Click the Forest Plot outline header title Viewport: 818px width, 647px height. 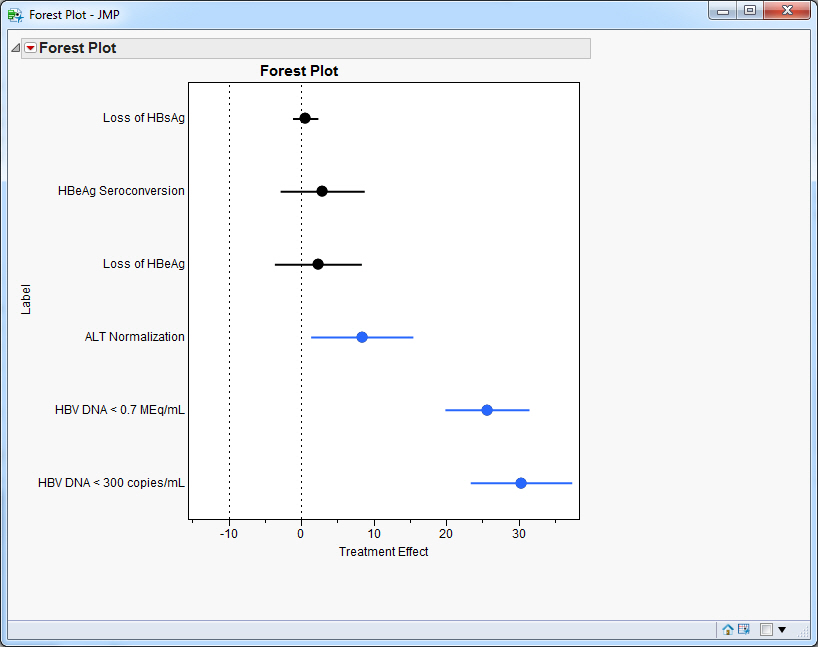tap(77, 48)
